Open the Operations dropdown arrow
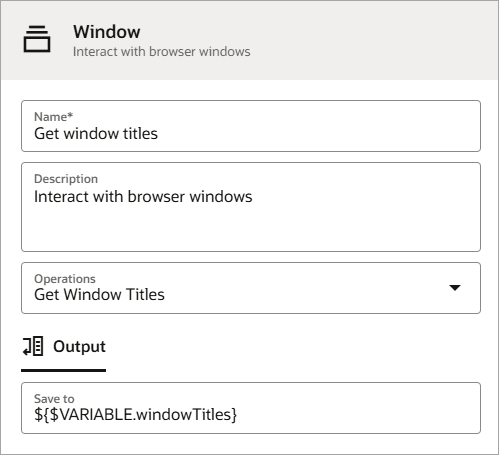499x455 pixels. point(455,288)
